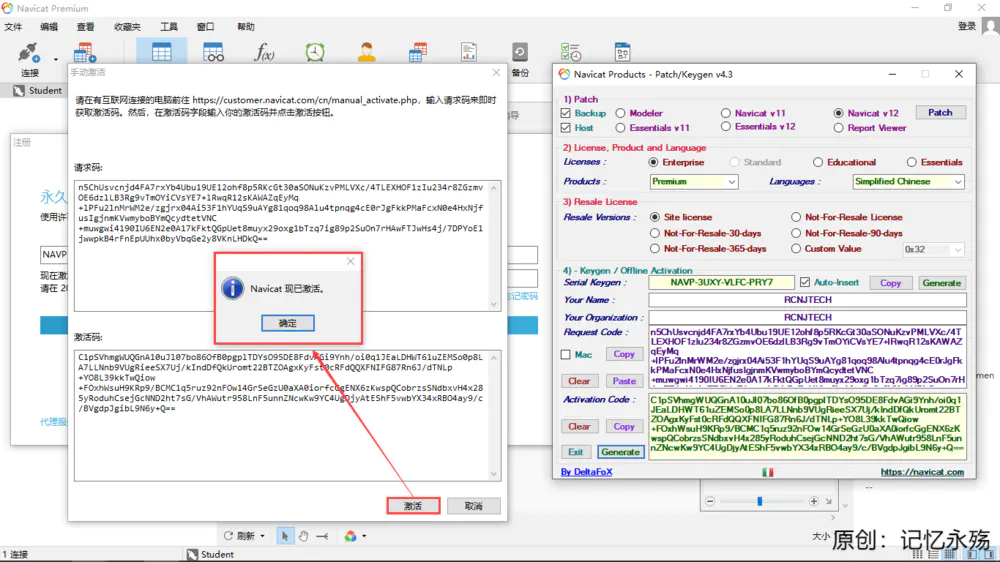
Task: Enable the Mac checkbox
Action: click(566, 354)
